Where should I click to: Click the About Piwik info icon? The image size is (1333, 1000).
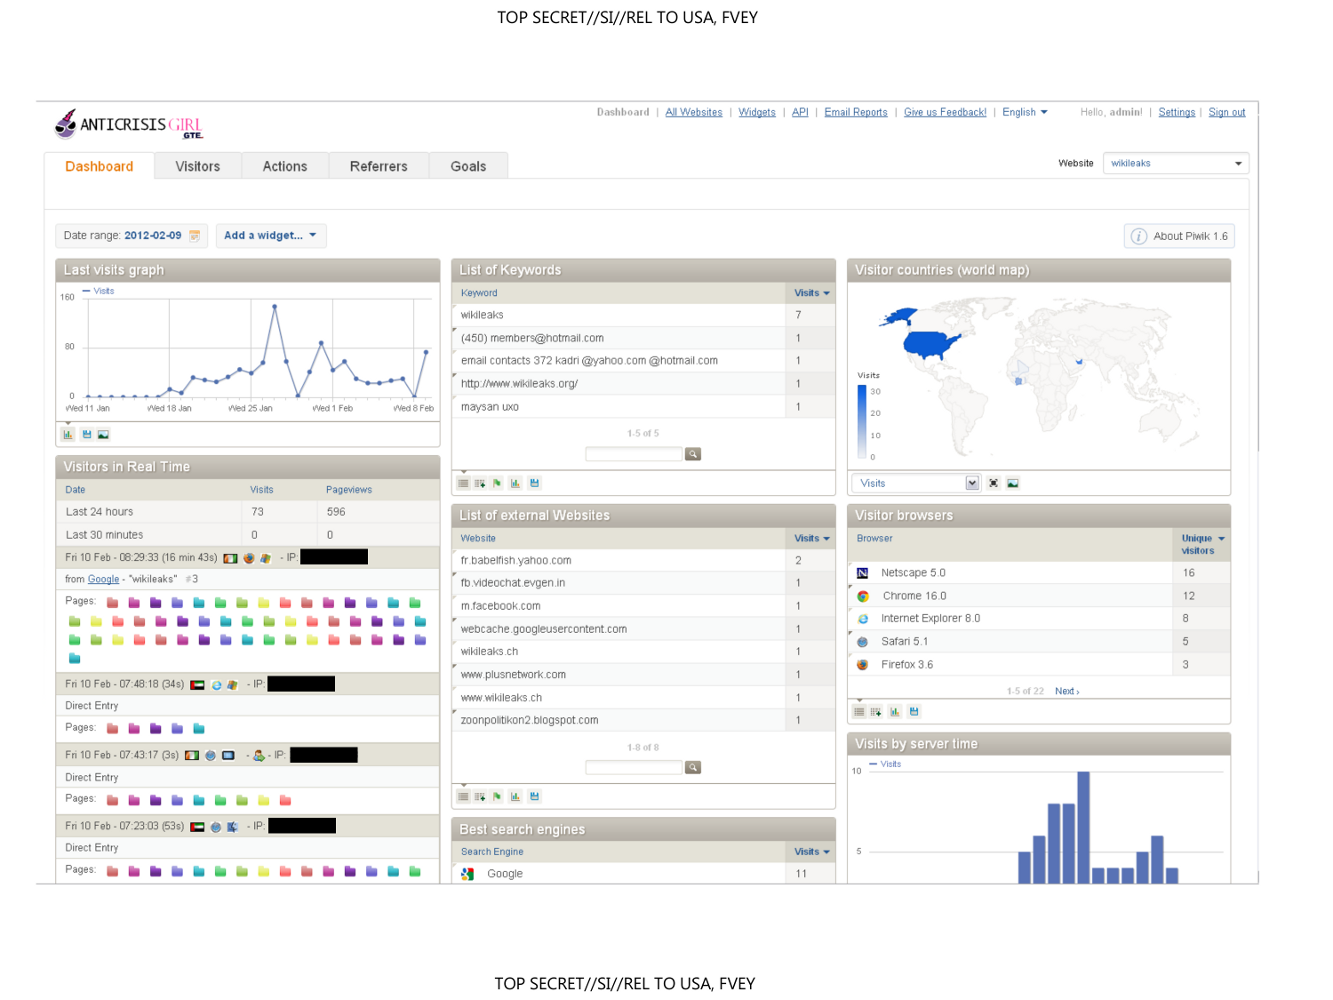1138,236
